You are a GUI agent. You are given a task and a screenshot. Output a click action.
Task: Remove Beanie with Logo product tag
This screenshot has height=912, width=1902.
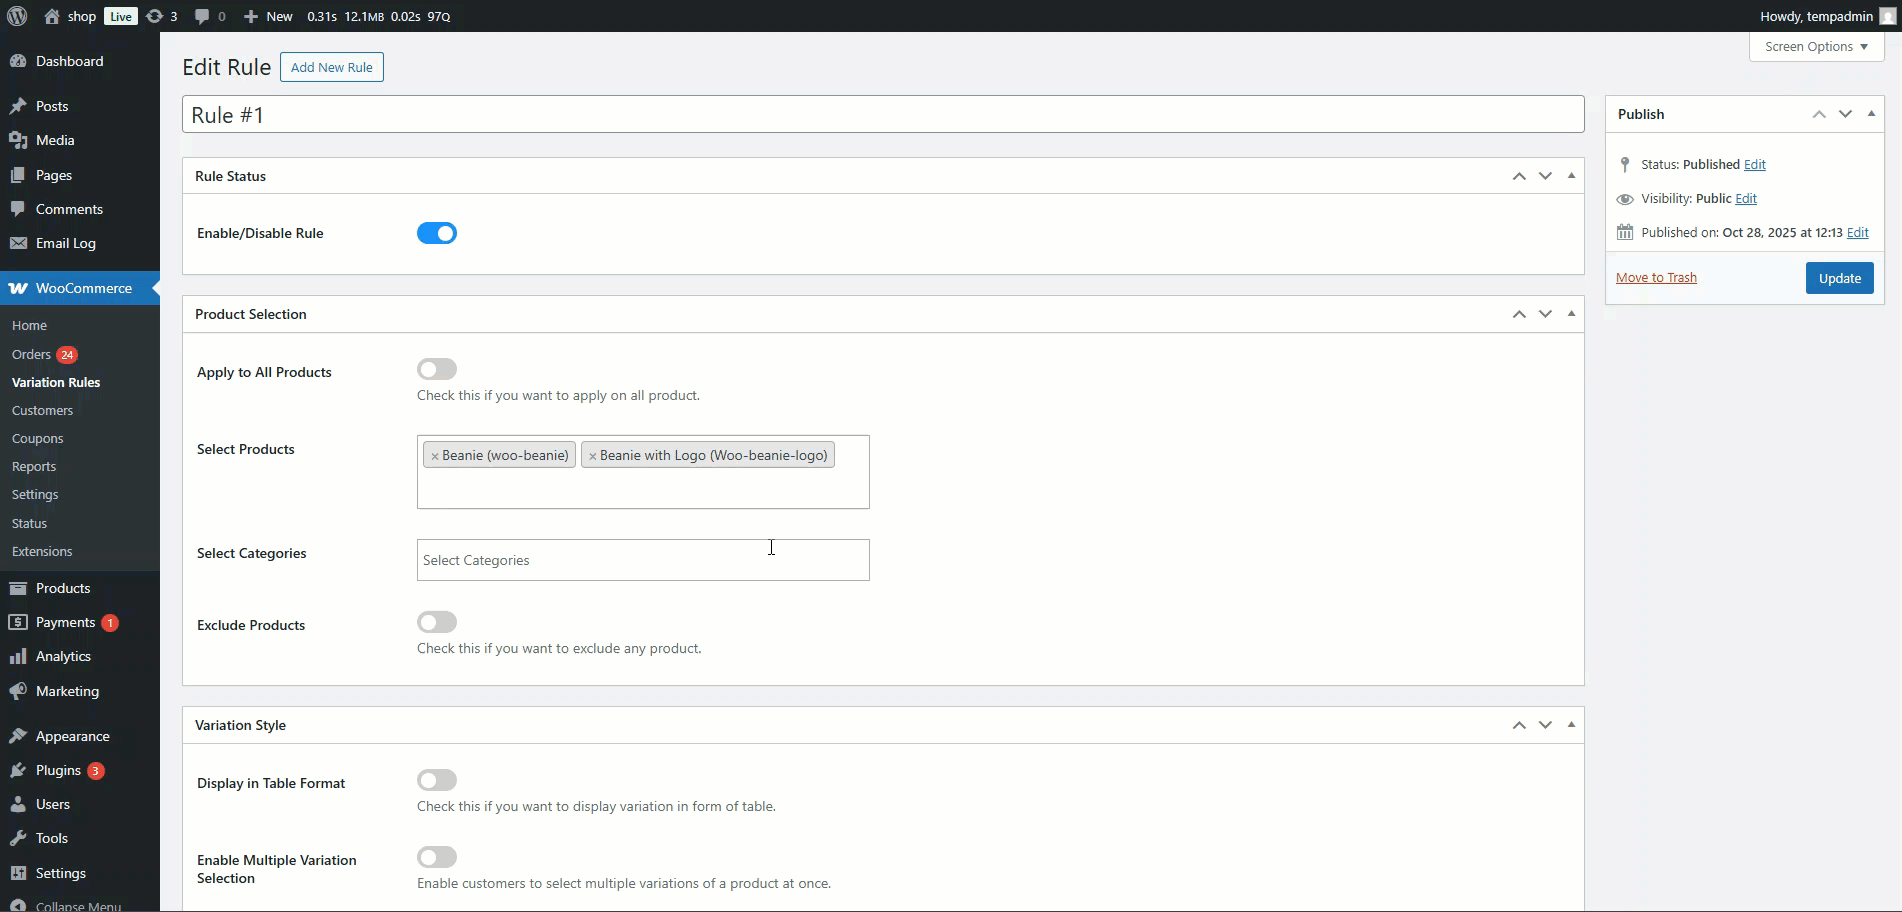pos(592,456)
